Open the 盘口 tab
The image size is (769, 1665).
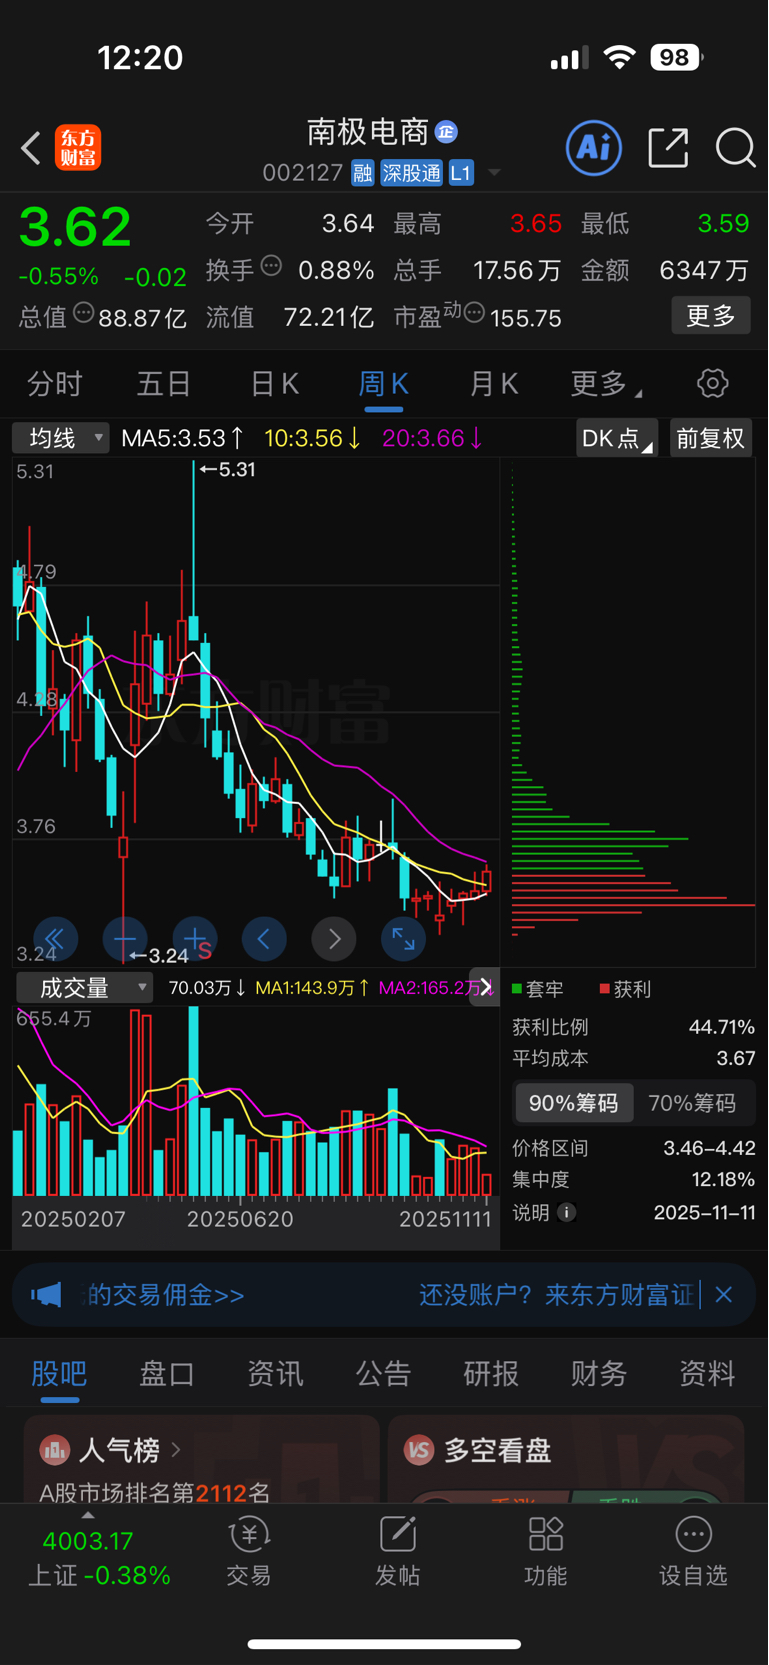(x=167, y=1374)
